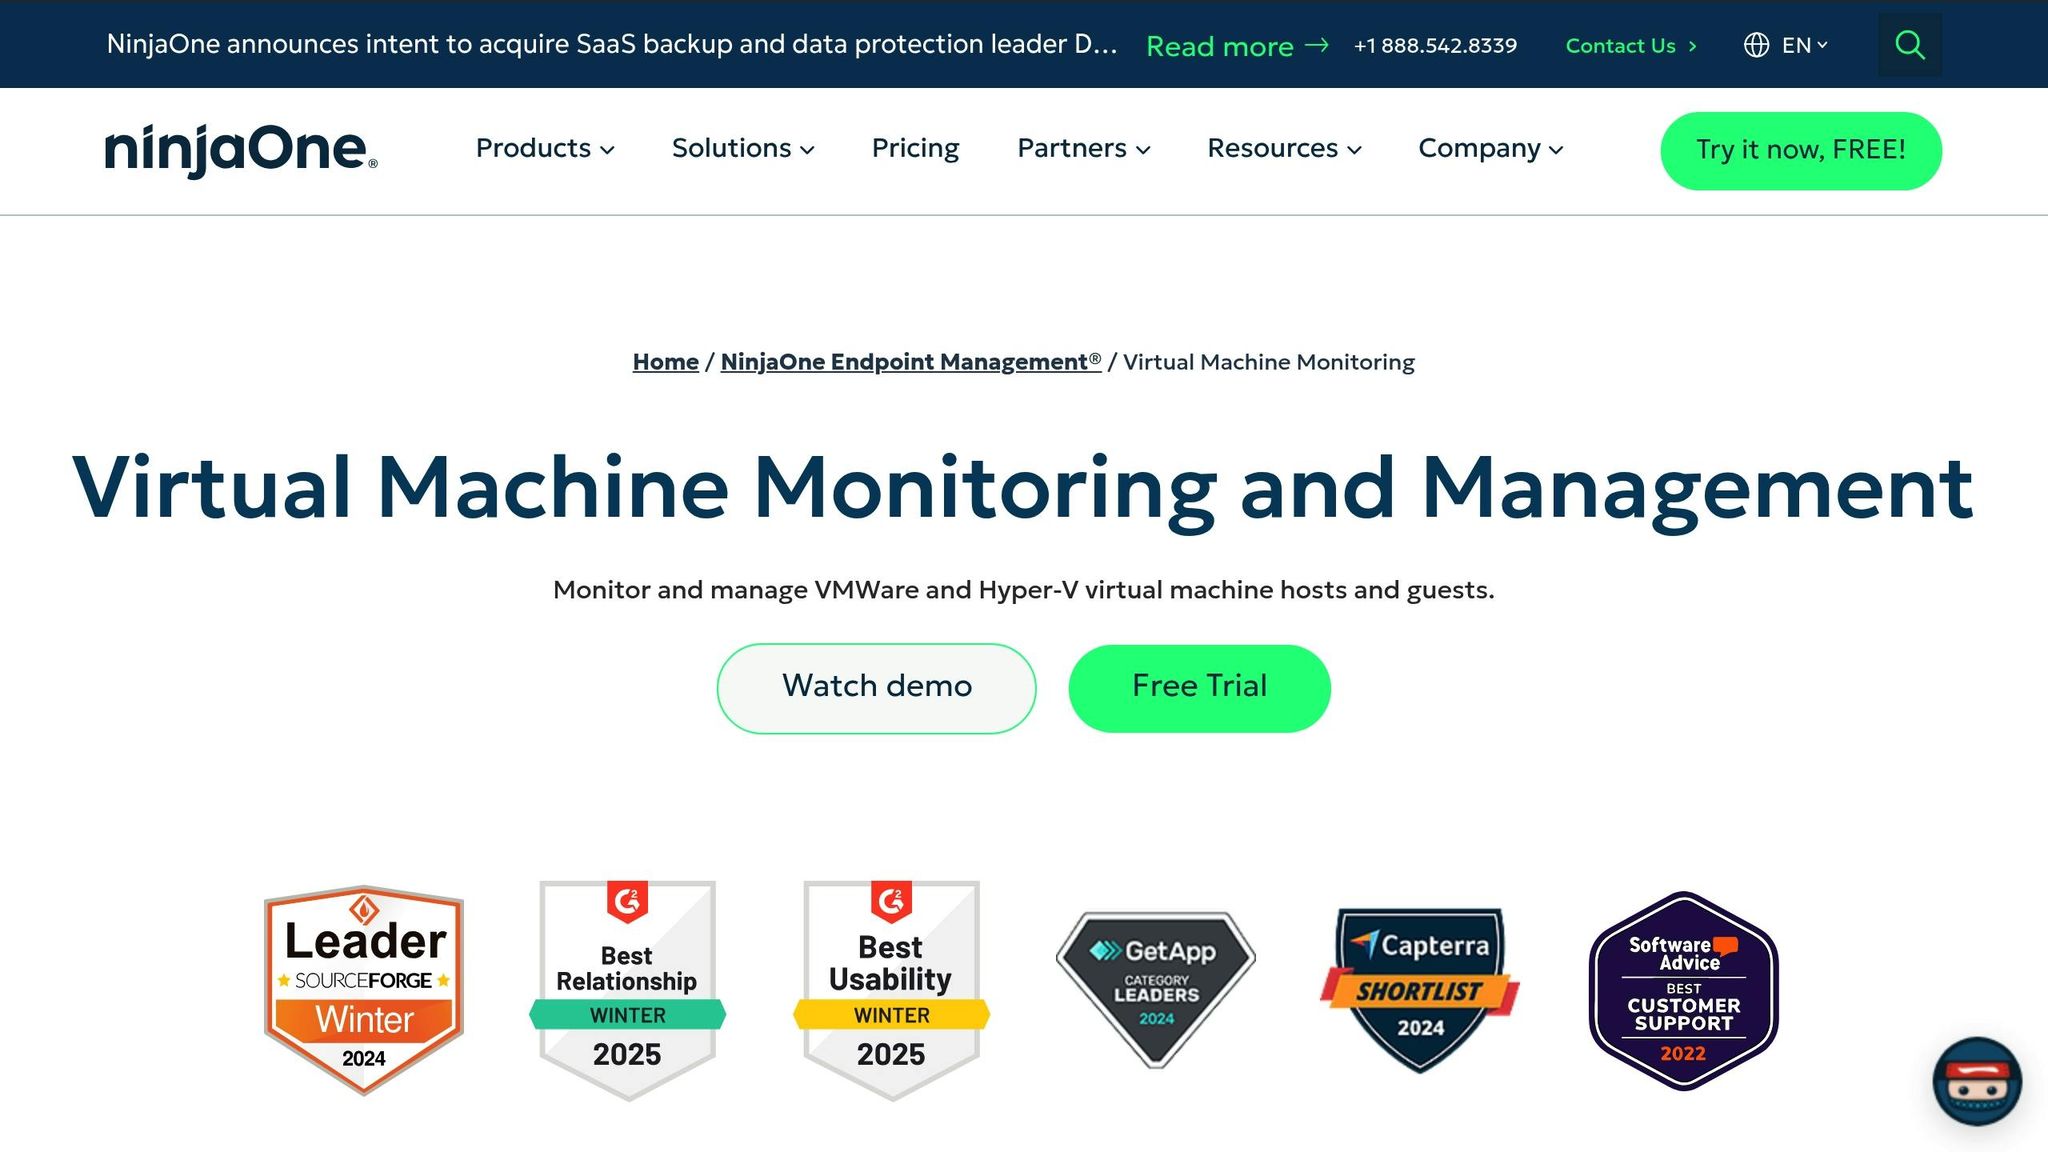The image size is (2048, 1152).
Task: Click the G2 Best Relationship 2025 badge
Action: click(x=626, y=985)
